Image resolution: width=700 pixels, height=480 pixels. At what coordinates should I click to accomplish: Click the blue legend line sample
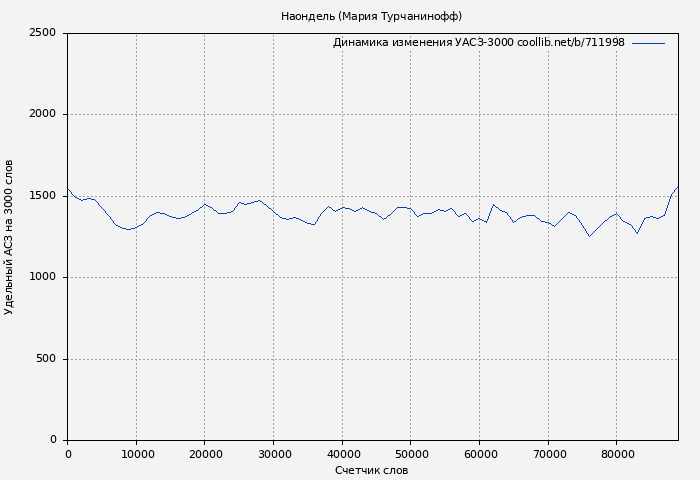point(648,43)
